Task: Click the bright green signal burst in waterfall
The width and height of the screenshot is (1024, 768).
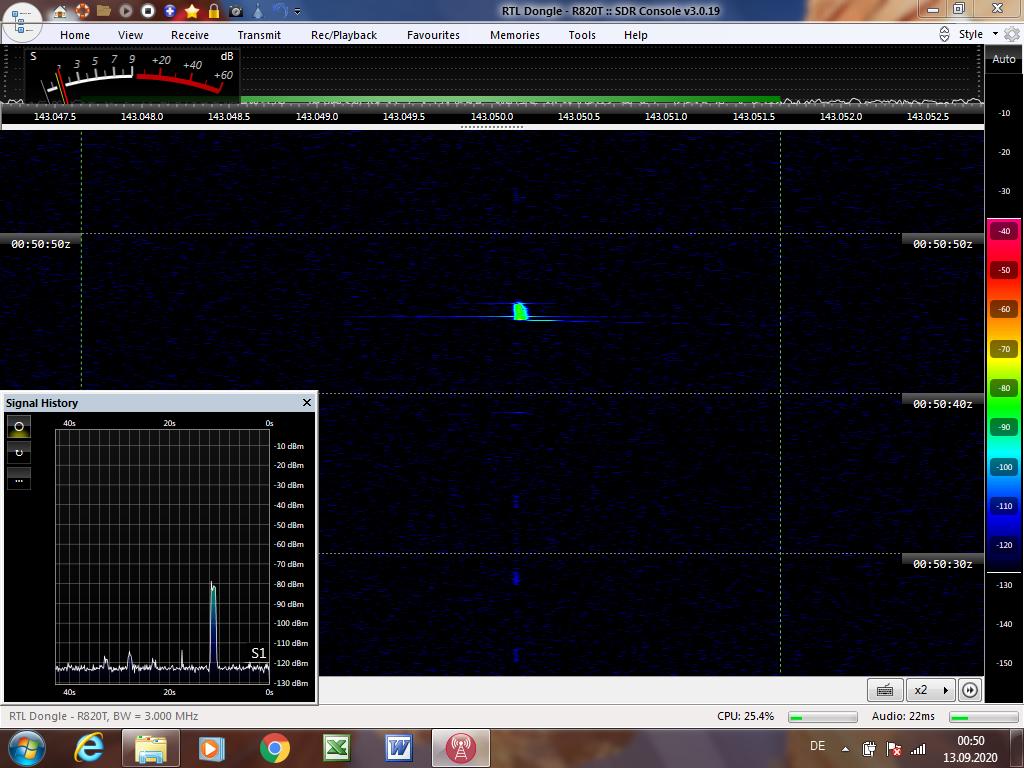Action: tap(520, 311)
